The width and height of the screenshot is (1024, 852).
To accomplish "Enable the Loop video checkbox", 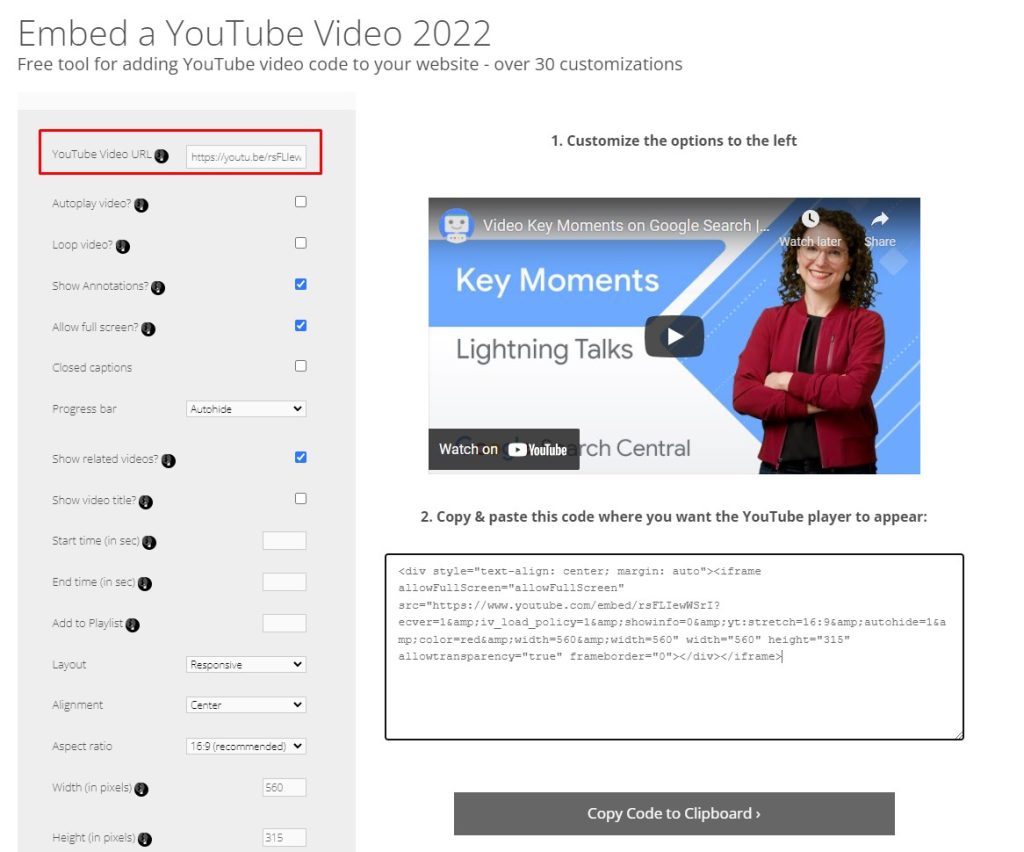I will pyautogui.click(x=300, y=243).
